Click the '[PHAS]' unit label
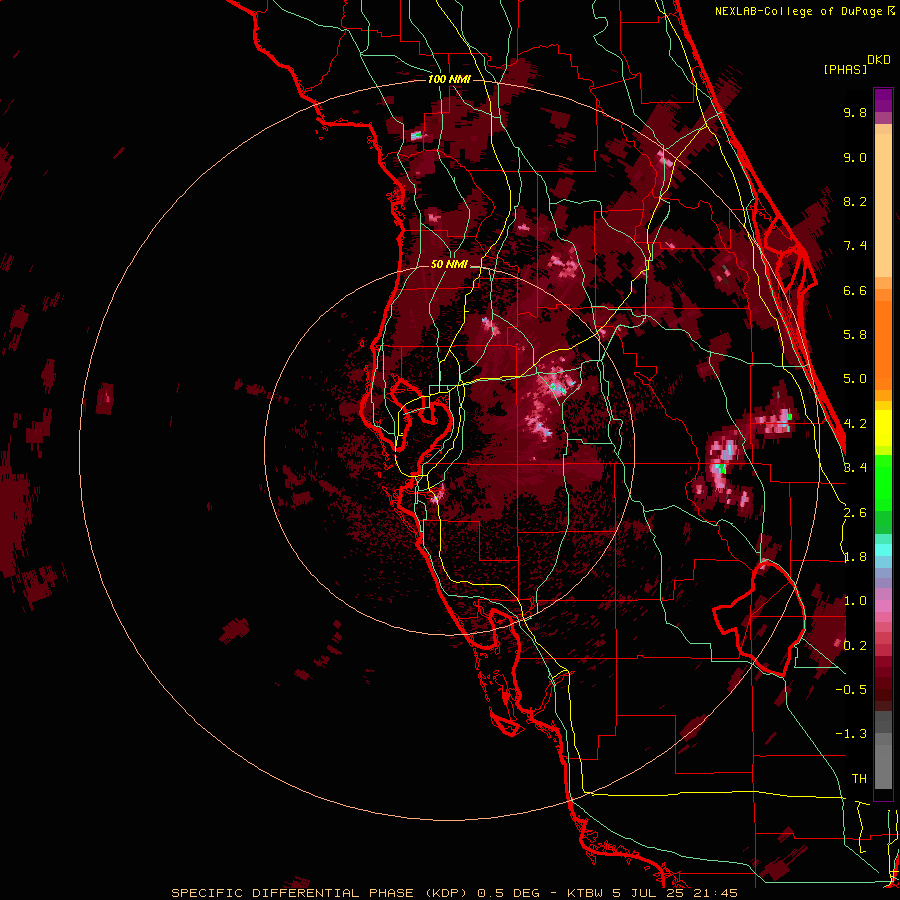 (x=845, y=69)
